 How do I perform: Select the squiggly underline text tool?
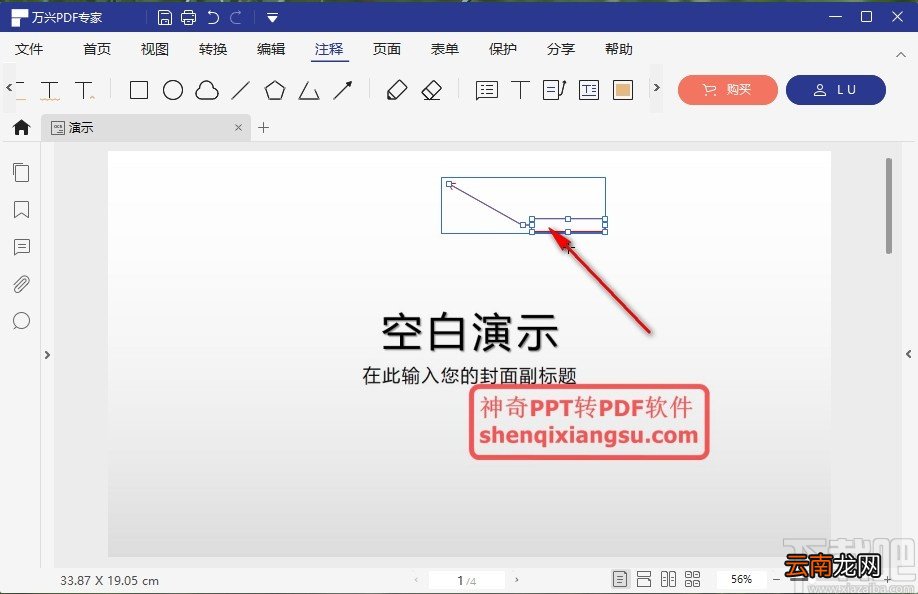coord(50,91)
